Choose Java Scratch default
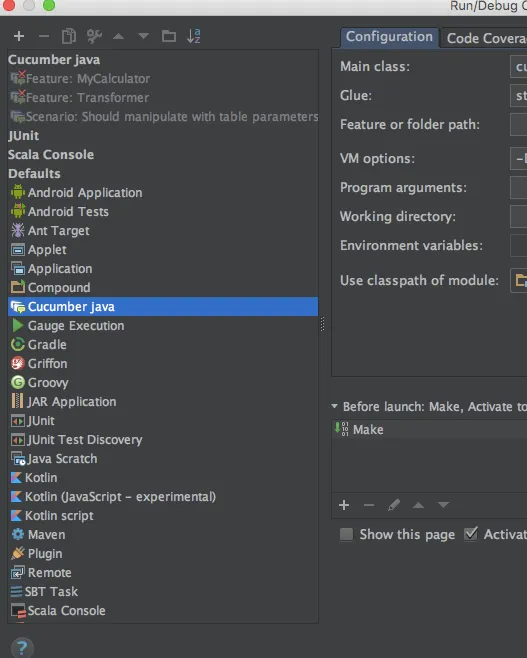 pyautogui.click(x=163, y=459)
